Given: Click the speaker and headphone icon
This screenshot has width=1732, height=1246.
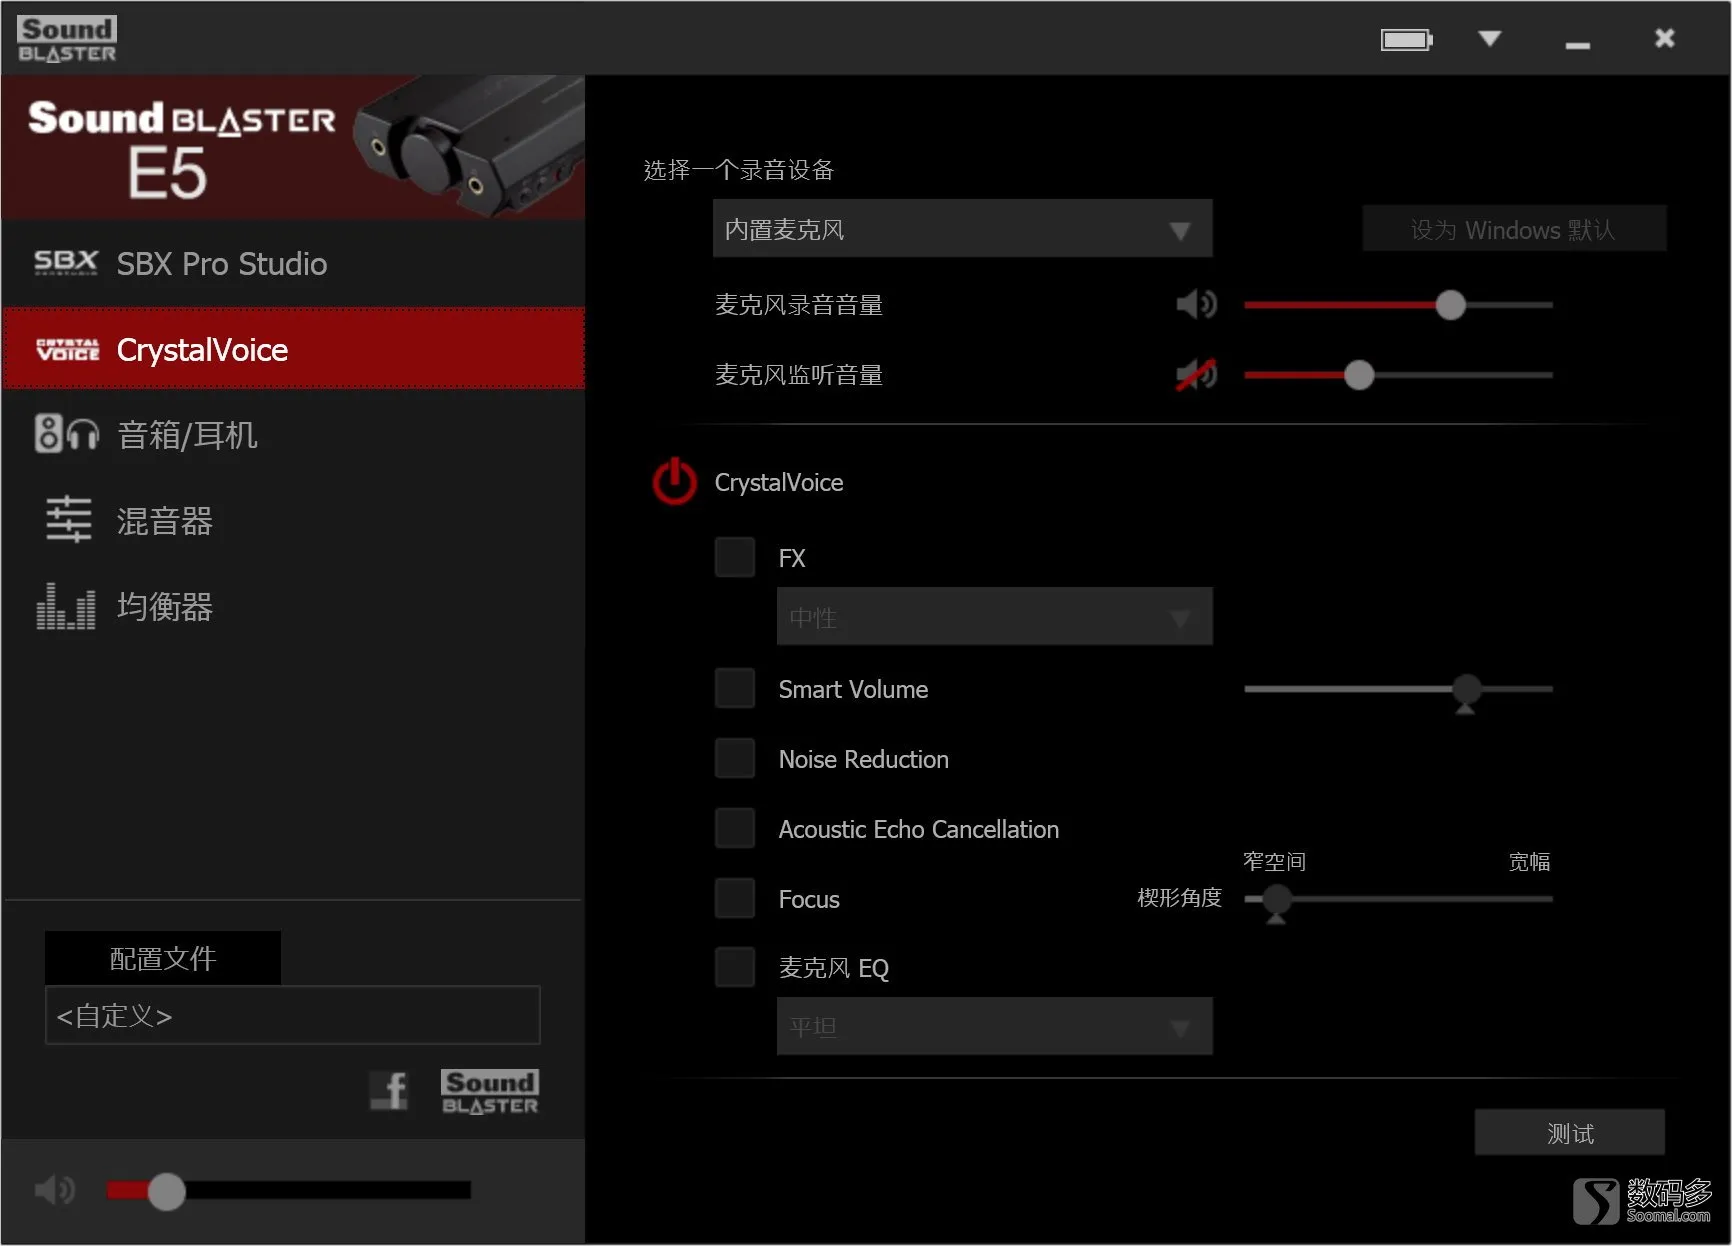Looking at the screenshot, I should pyautogui.click(x=67, y=434).
